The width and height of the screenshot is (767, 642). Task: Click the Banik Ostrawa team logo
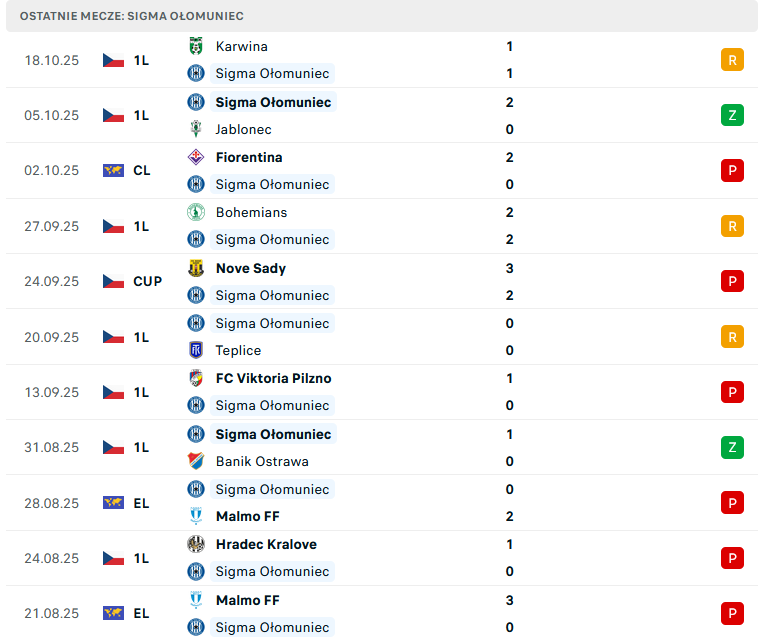[x=196, y=461]
